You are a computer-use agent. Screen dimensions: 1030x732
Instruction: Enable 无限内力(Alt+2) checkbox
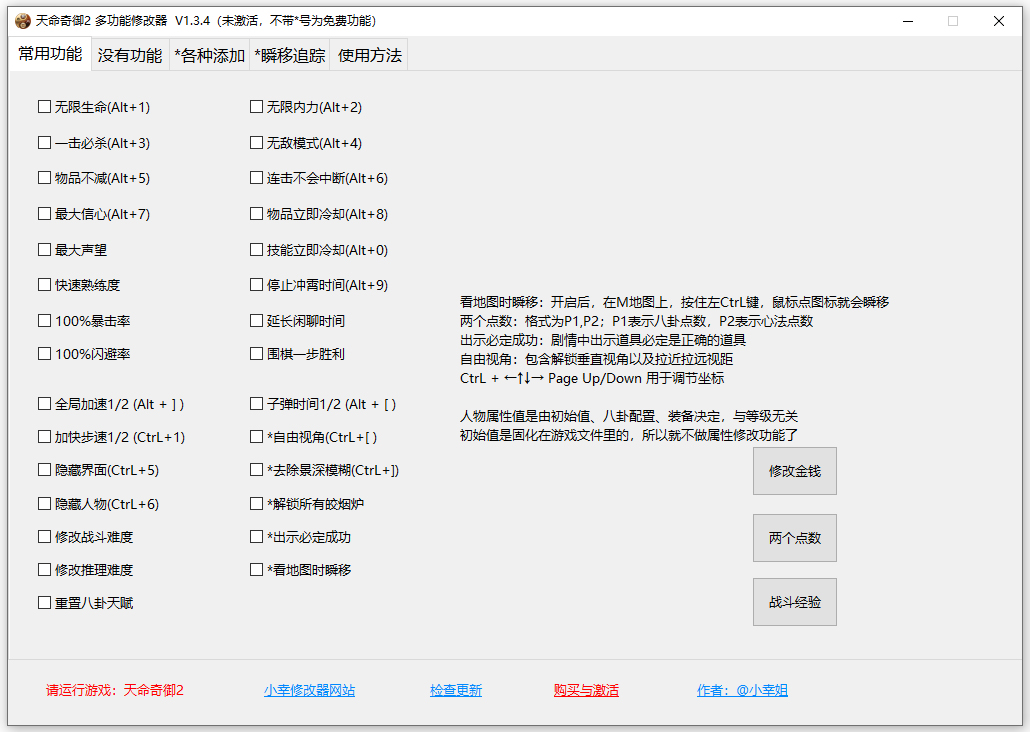257,107
